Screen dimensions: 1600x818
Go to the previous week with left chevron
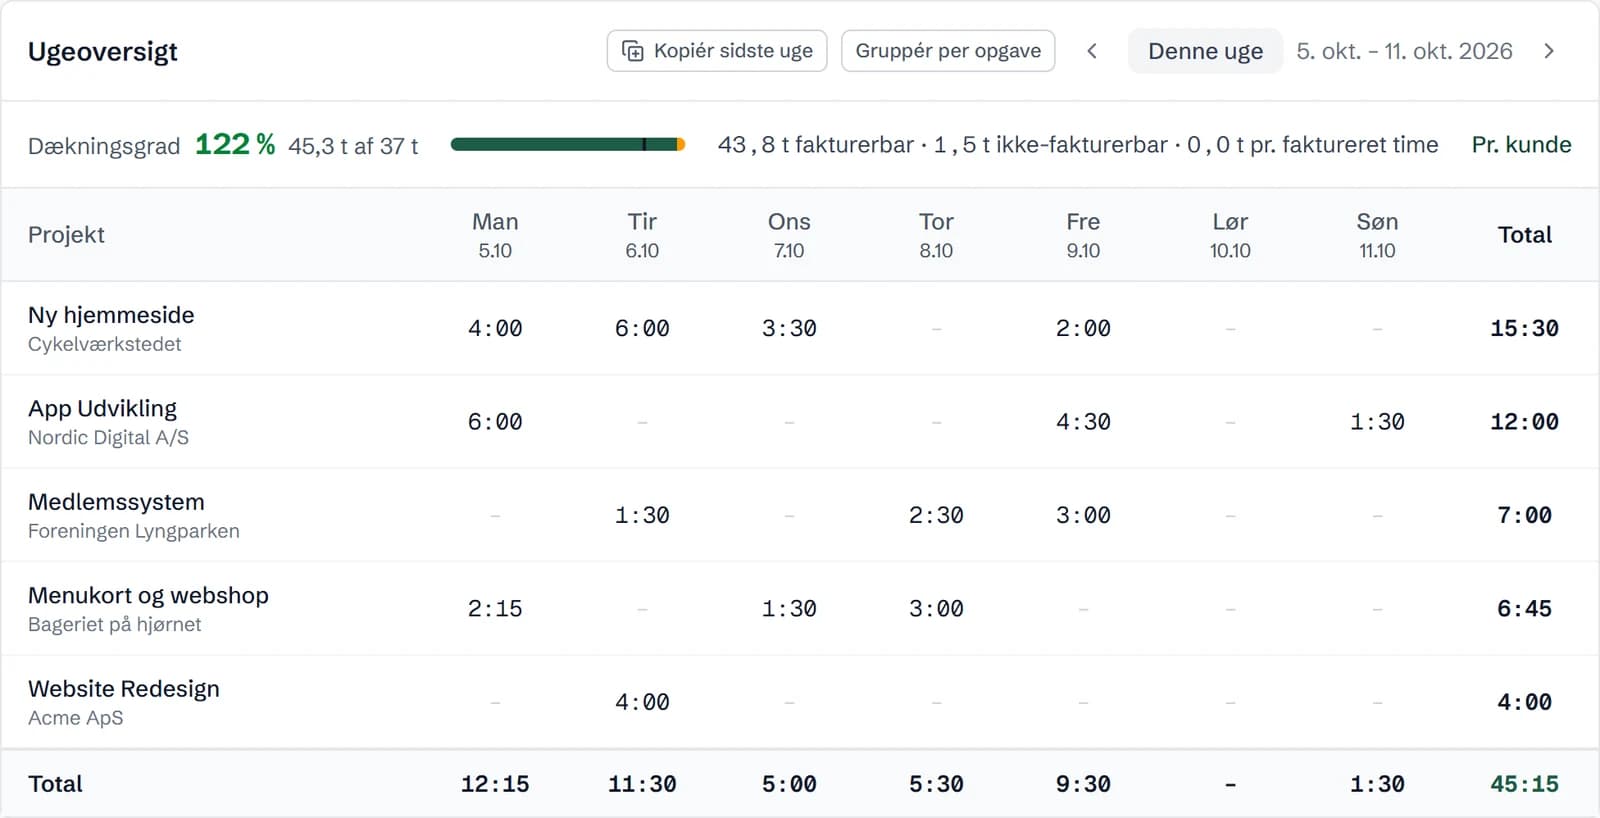pos(1092,51)
